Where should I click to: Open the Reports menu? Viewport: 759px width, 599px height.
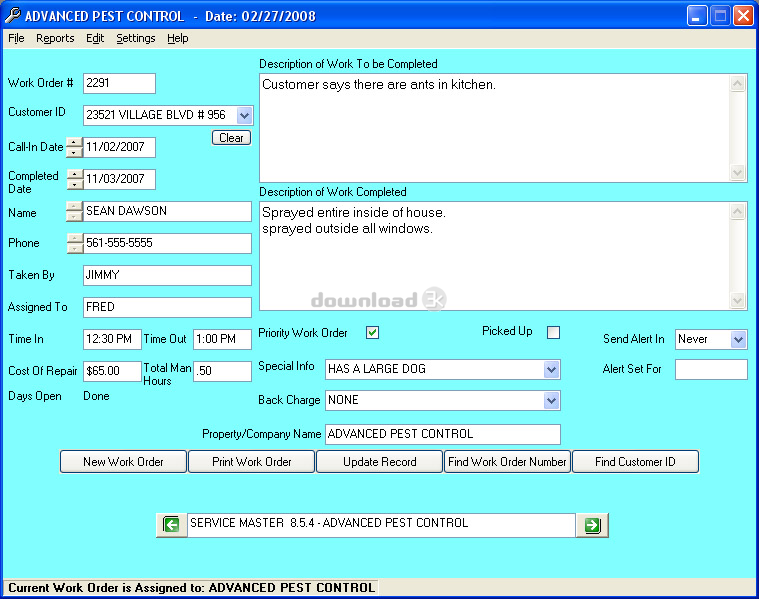coord(55,39)
